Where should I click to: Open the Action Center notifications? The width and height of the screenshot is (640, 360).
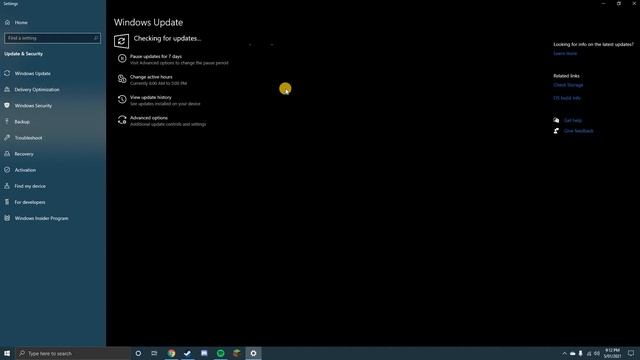(631, 353)
